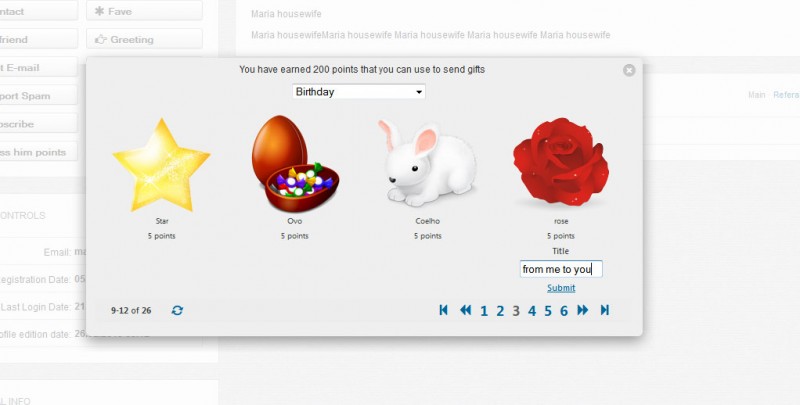The width and height of the screenshot is (800, 405).
Task: Open gifts page 5
Action: [548, 311]
